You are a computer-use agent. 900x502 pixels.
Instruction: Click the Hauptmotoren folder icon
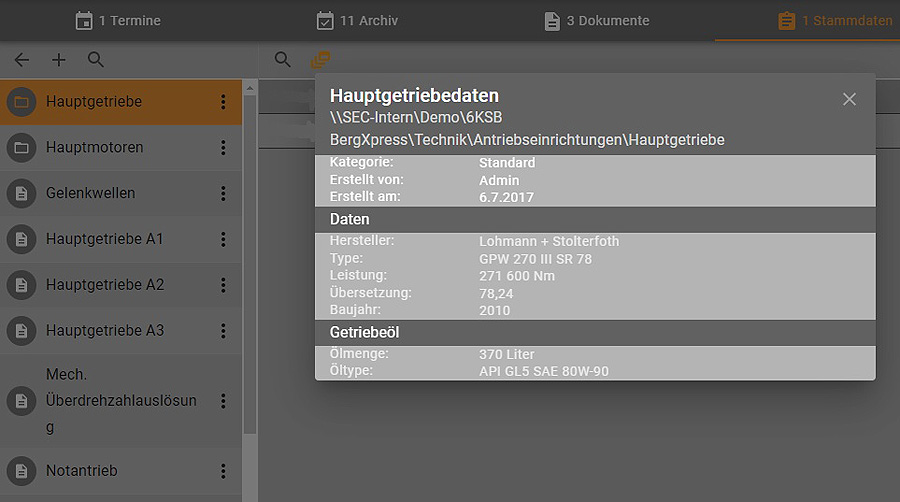point(20,148)
